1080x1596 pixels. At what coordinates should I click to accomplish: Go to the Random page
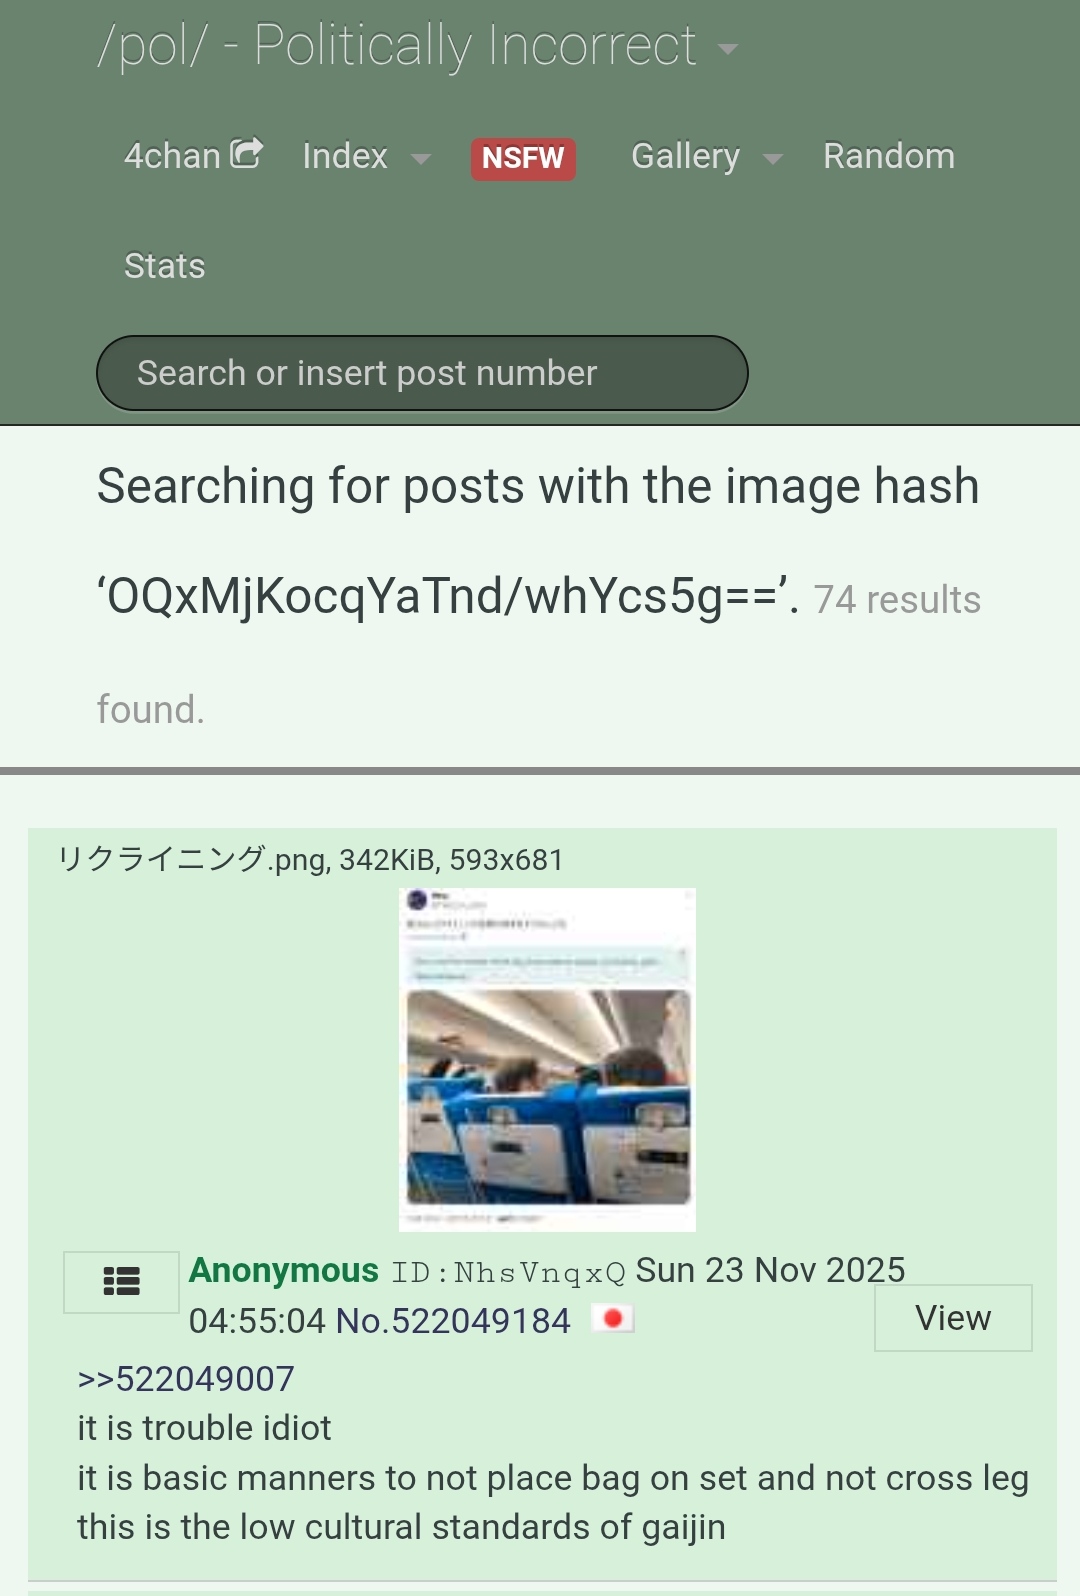(889, 156)
